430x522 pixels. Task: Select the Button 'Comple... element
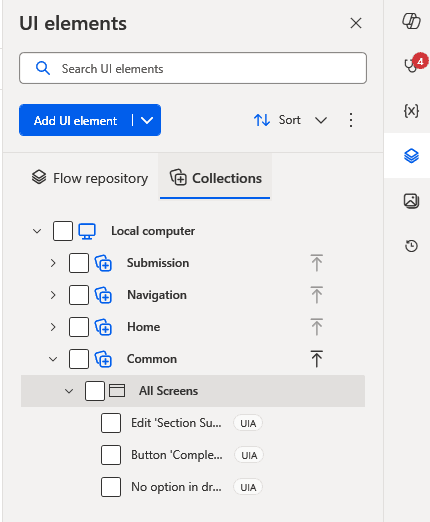(177, 455)
